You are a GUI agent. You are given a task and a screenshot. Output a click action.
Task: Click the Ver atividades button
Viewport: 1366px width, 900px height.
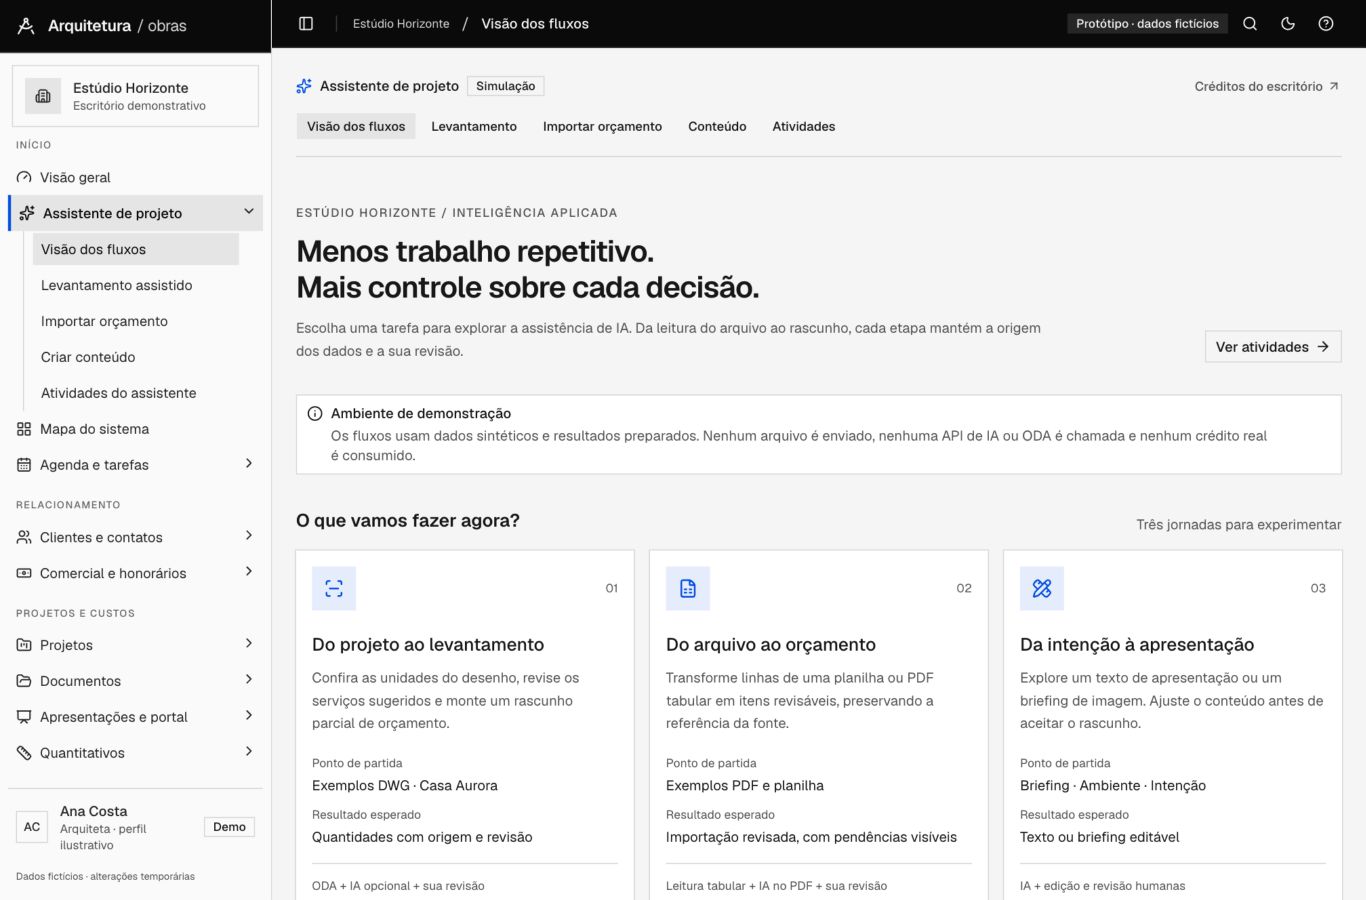point(1273,347)
